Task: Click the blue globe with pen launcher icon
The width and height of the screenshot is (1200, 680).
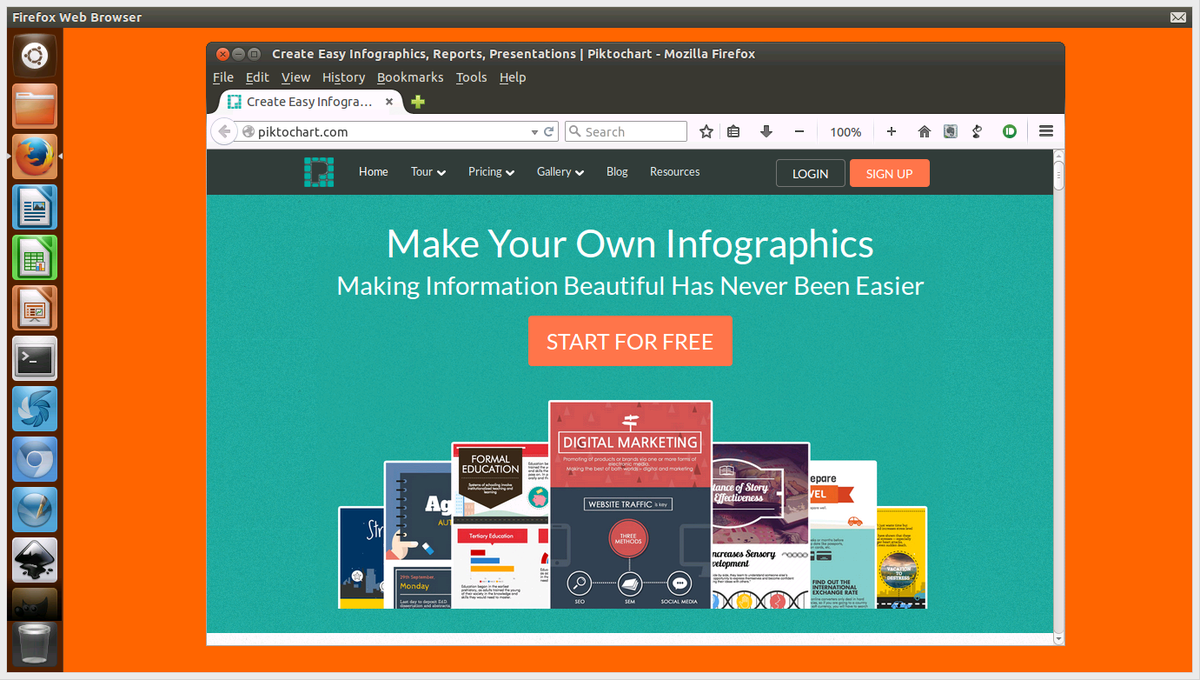Action: click(35, 510)
